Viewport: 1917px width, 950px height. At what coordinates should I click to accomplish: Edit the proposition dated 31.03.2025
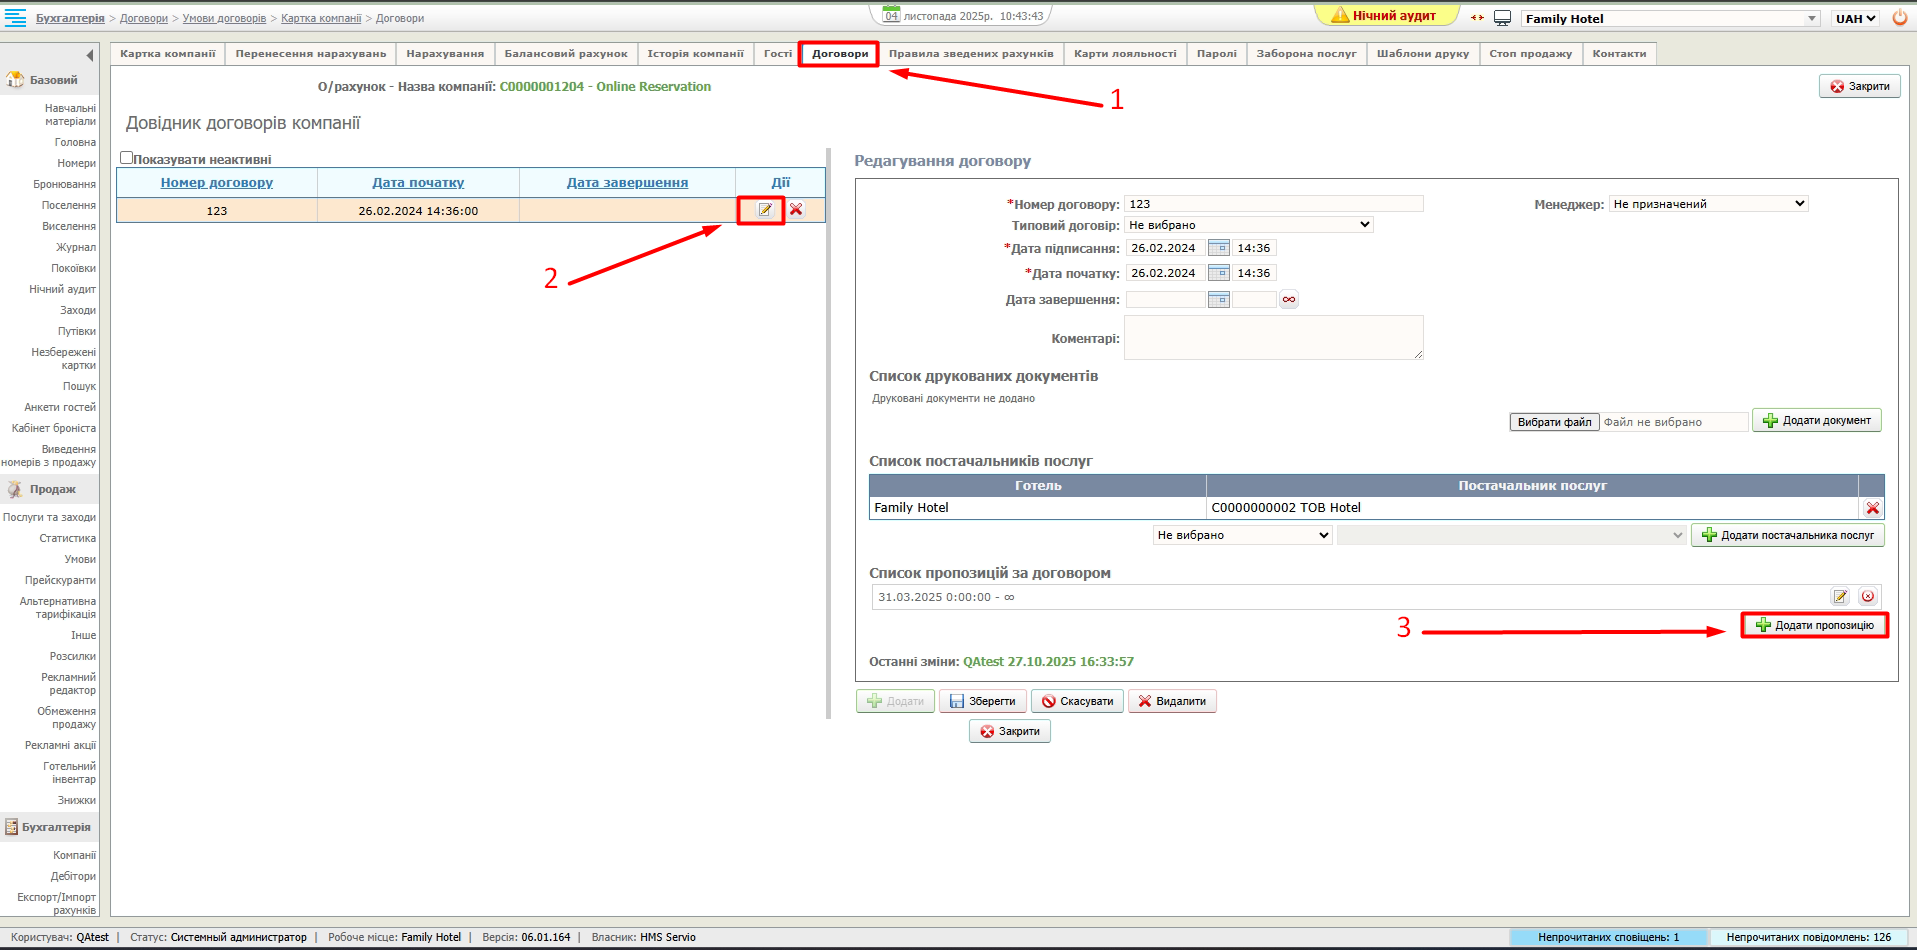pyautogui.click(x=1840, y=597)
